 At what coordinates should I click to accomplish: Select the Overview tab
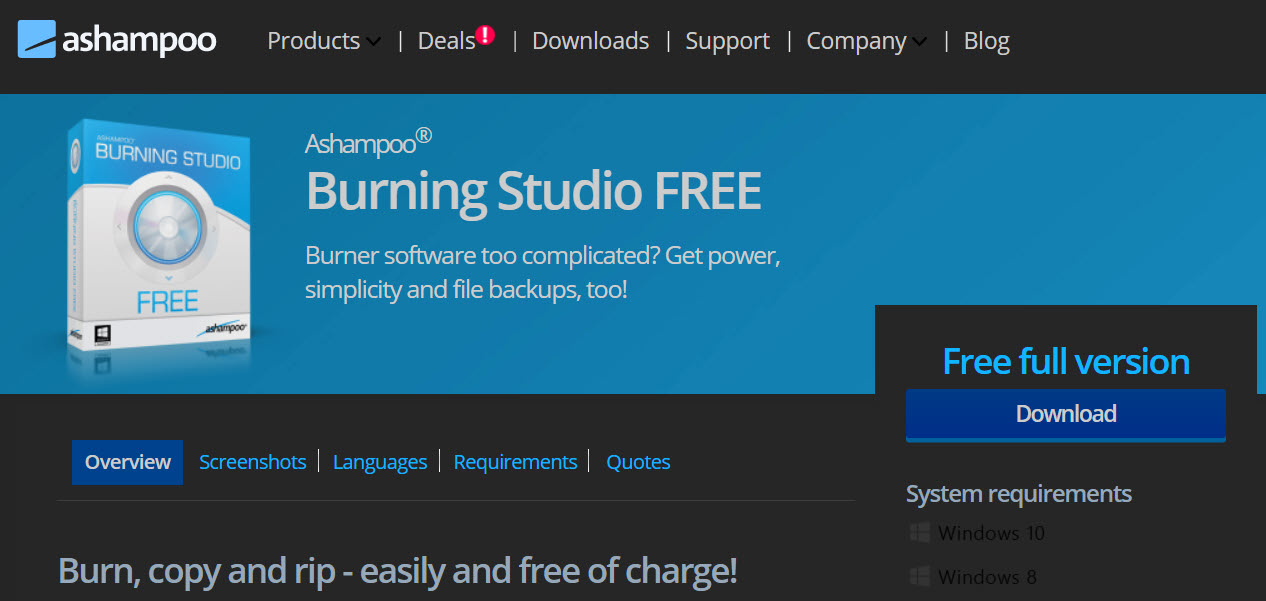[127, 462]
